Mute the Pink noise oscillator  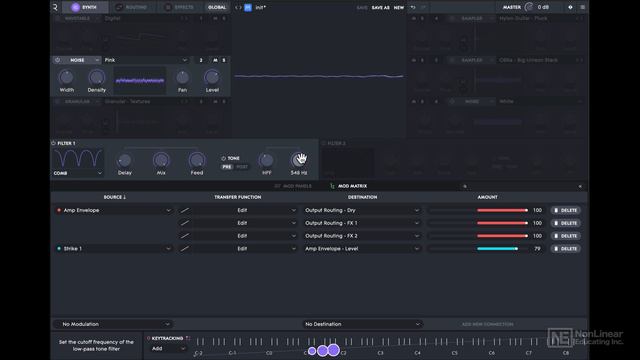click(215, 60)
